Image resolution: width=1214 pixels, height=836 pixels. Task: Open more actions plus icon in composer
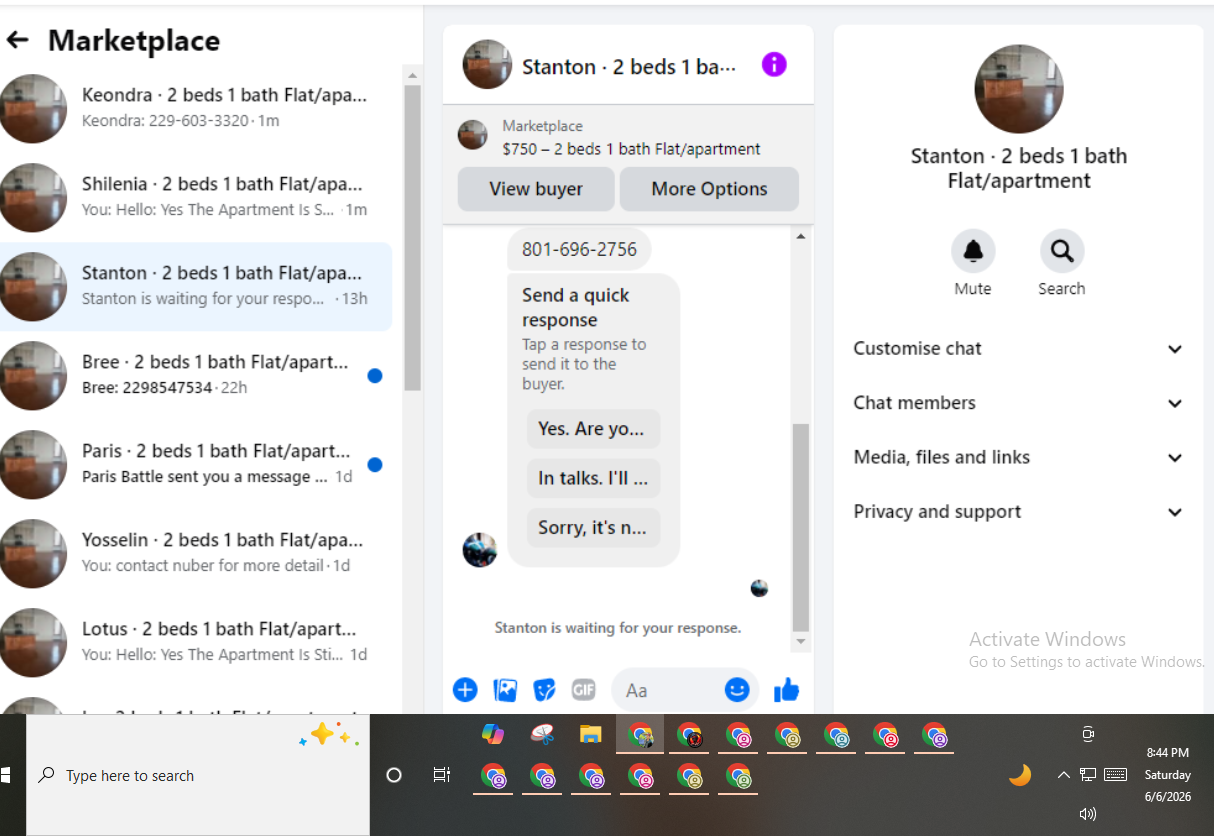[465, 689]
